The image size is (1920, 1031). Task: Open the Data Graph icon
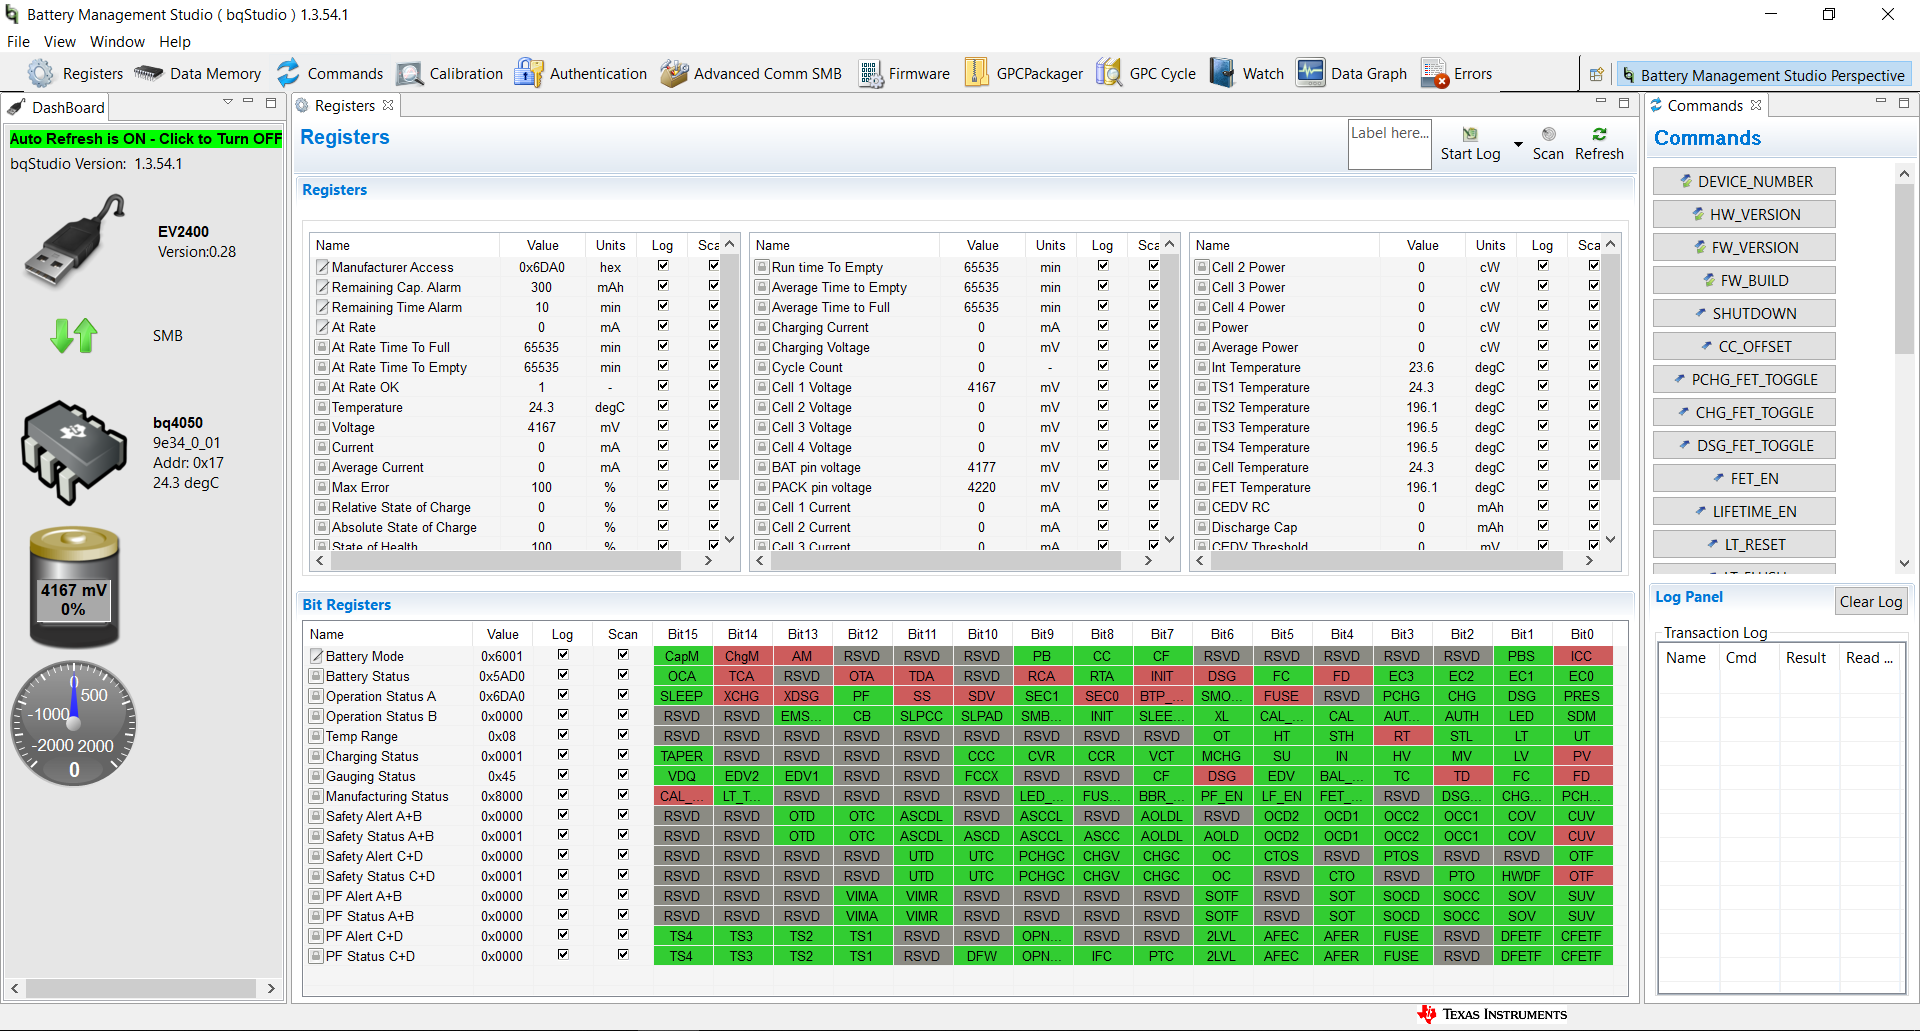(x=1310, y=73)
